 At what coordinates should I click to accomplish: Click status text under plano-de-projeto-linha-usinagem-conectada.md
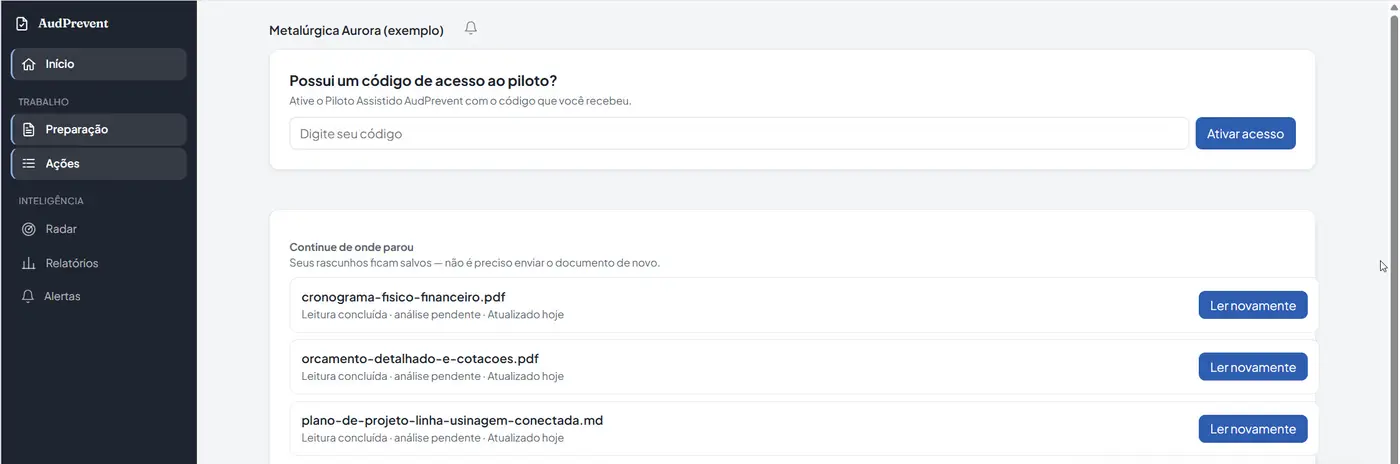click(433, 438)
